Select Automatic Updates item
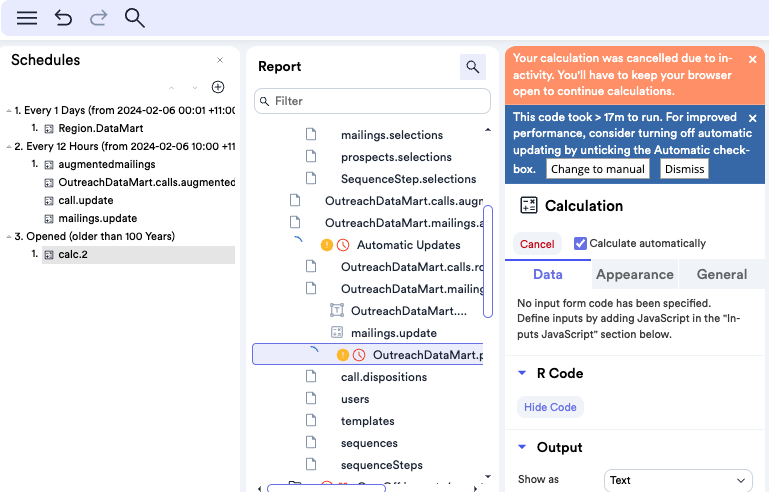Image resolution: width=769 pixels, height=492 pixels. click(x=409, y=245)
